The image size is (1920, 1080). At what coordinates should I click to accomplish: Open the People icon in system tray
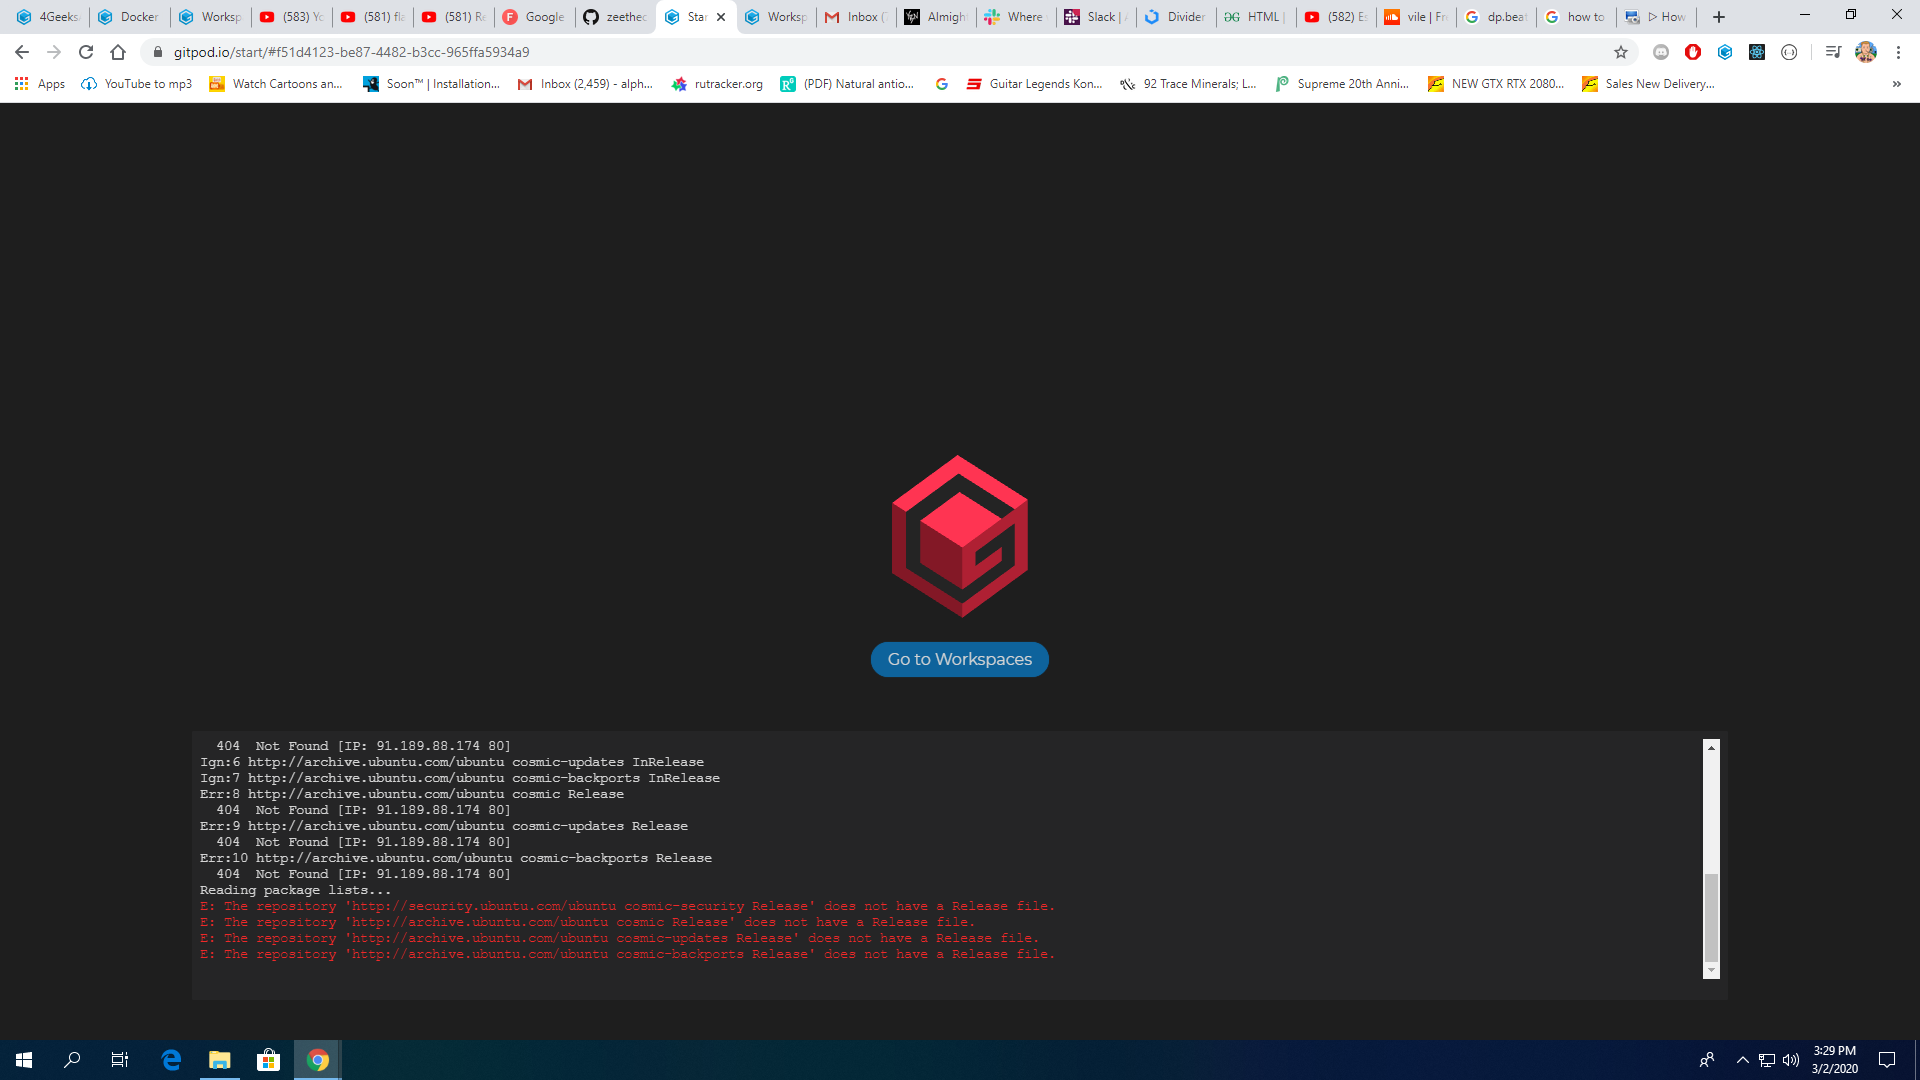(x=1707, y=1060)
